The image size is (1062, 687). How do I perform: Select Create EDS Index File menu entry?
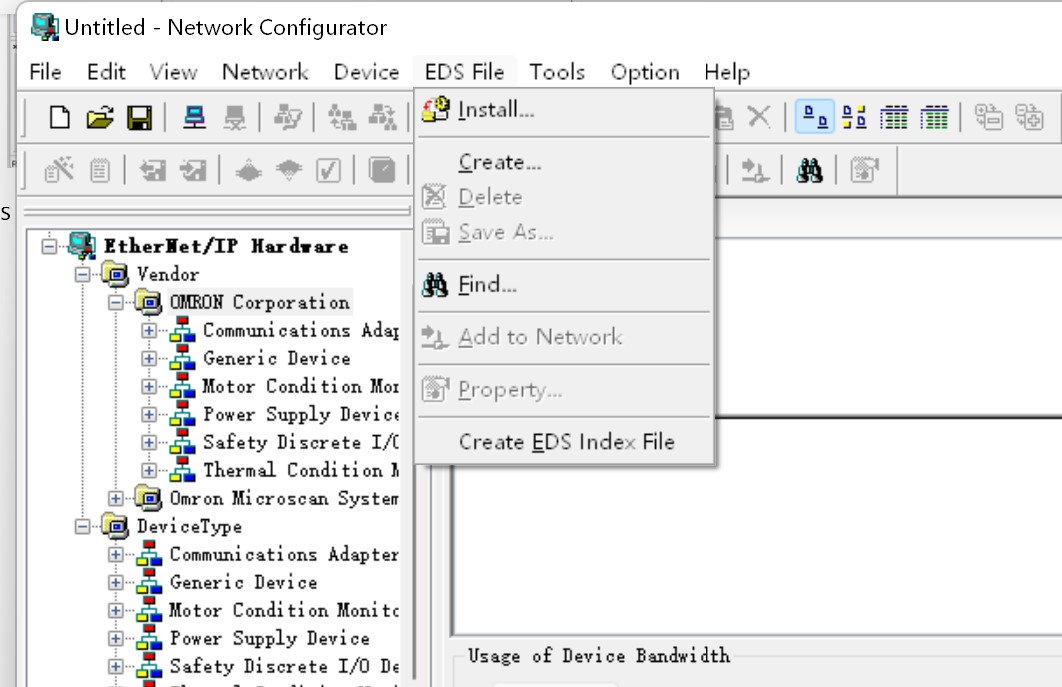click(565, 442)
